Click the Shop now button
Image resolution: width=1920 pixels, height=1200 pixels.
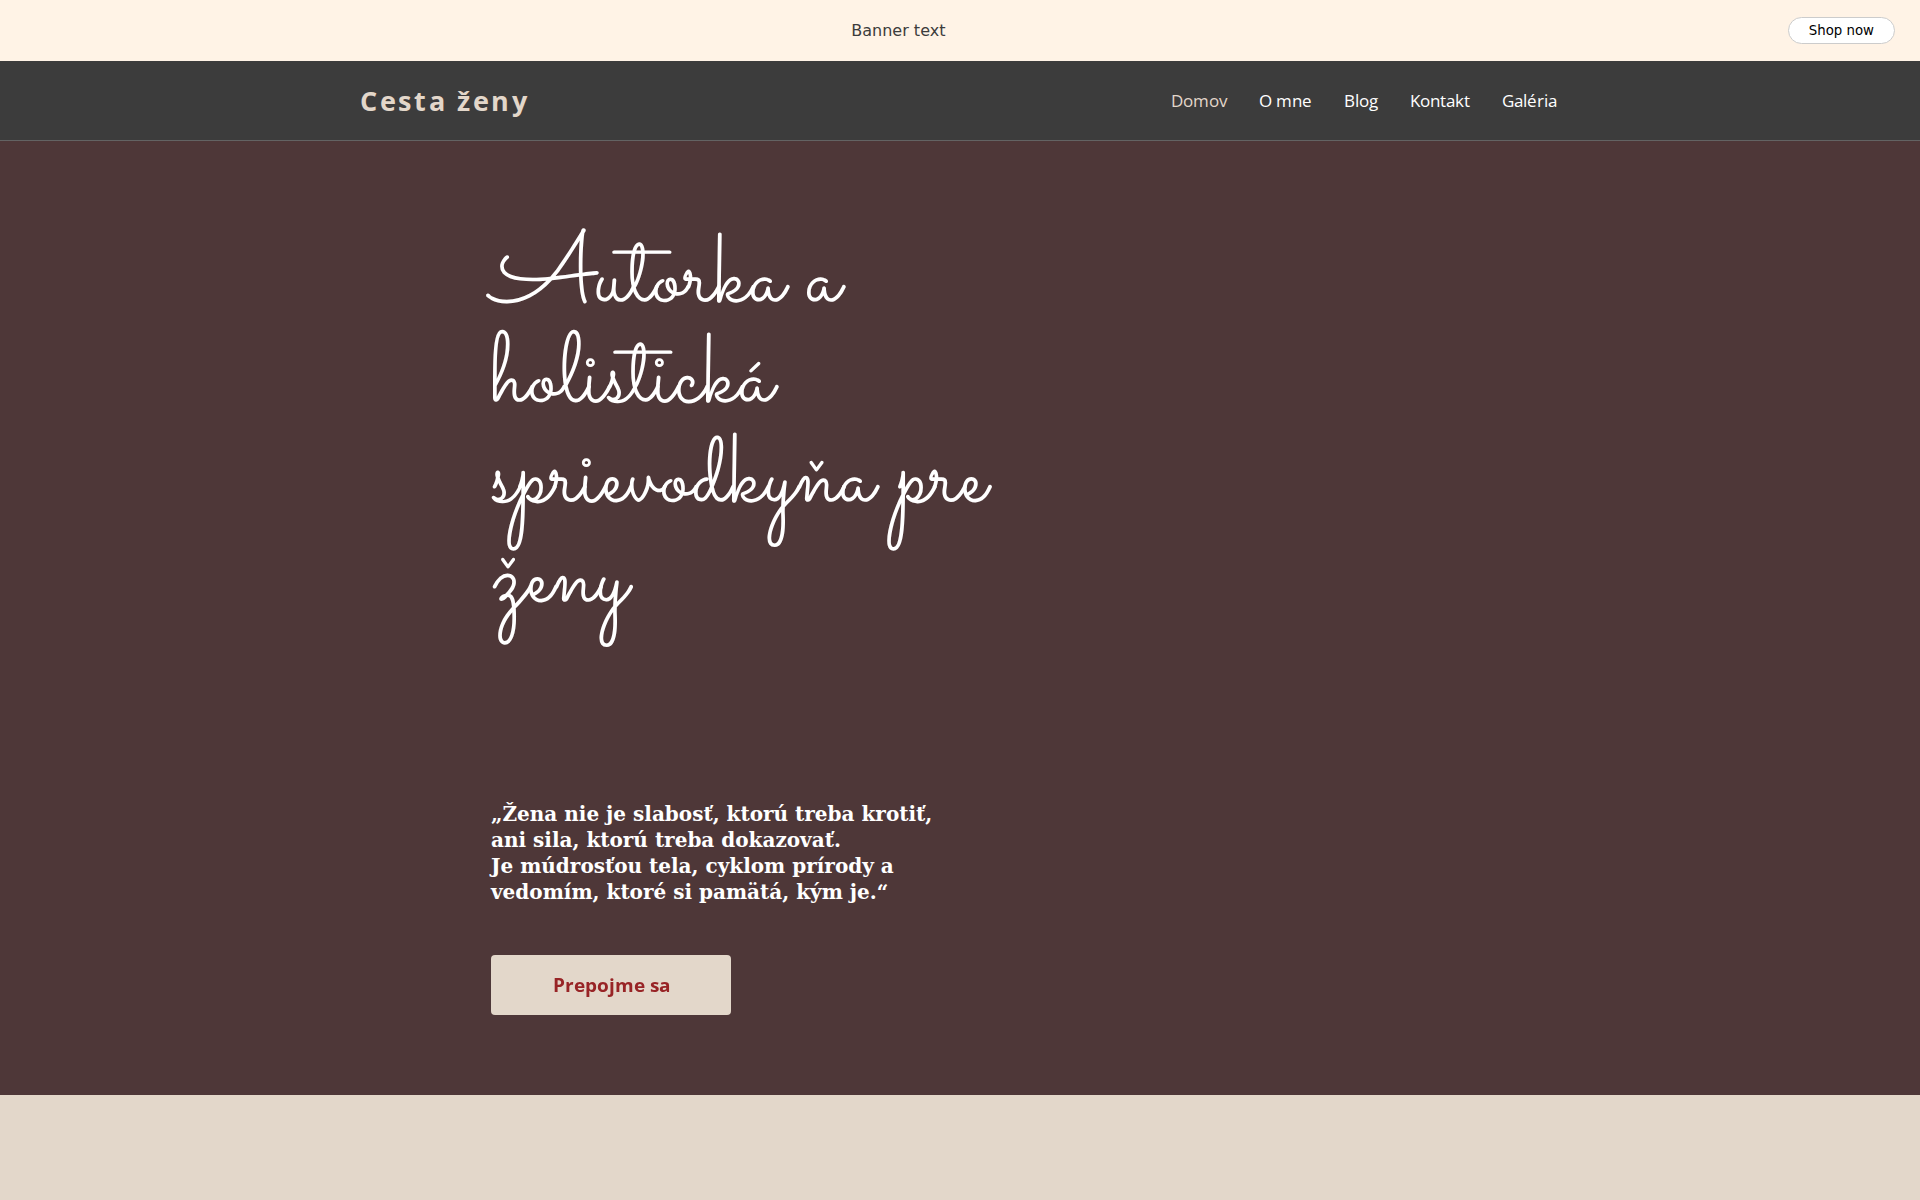pyautogui.click(x=1840, y=30)
